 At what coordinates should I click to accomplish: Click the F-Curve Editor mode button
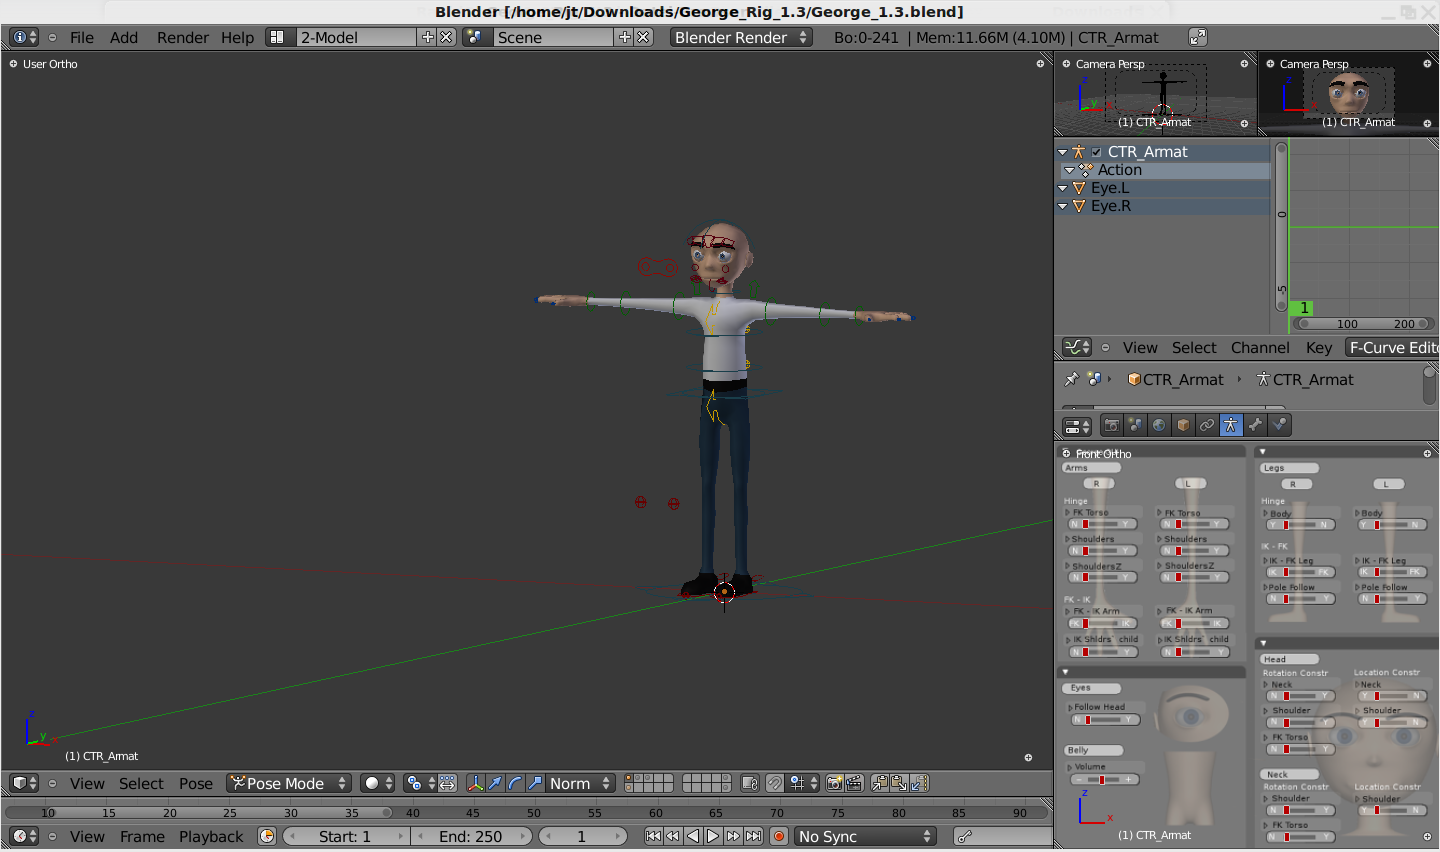click(1392, 348)
